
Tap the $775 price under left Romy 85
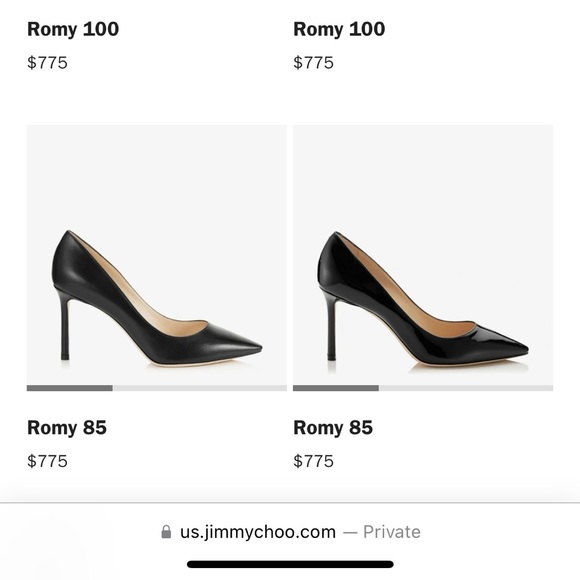point(47,461)
